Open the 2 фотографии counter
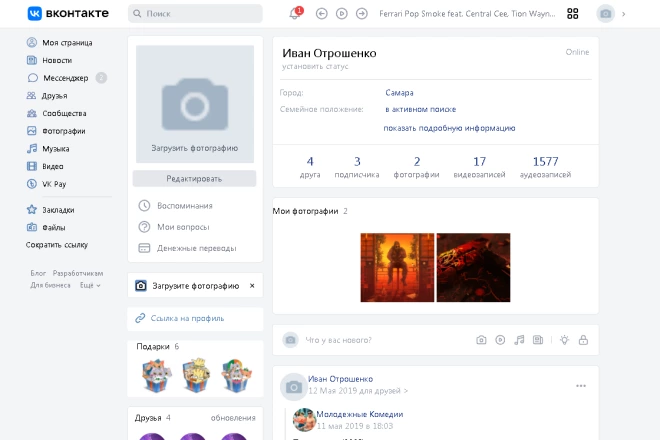 pyautogui.click(x=416, y=167)
